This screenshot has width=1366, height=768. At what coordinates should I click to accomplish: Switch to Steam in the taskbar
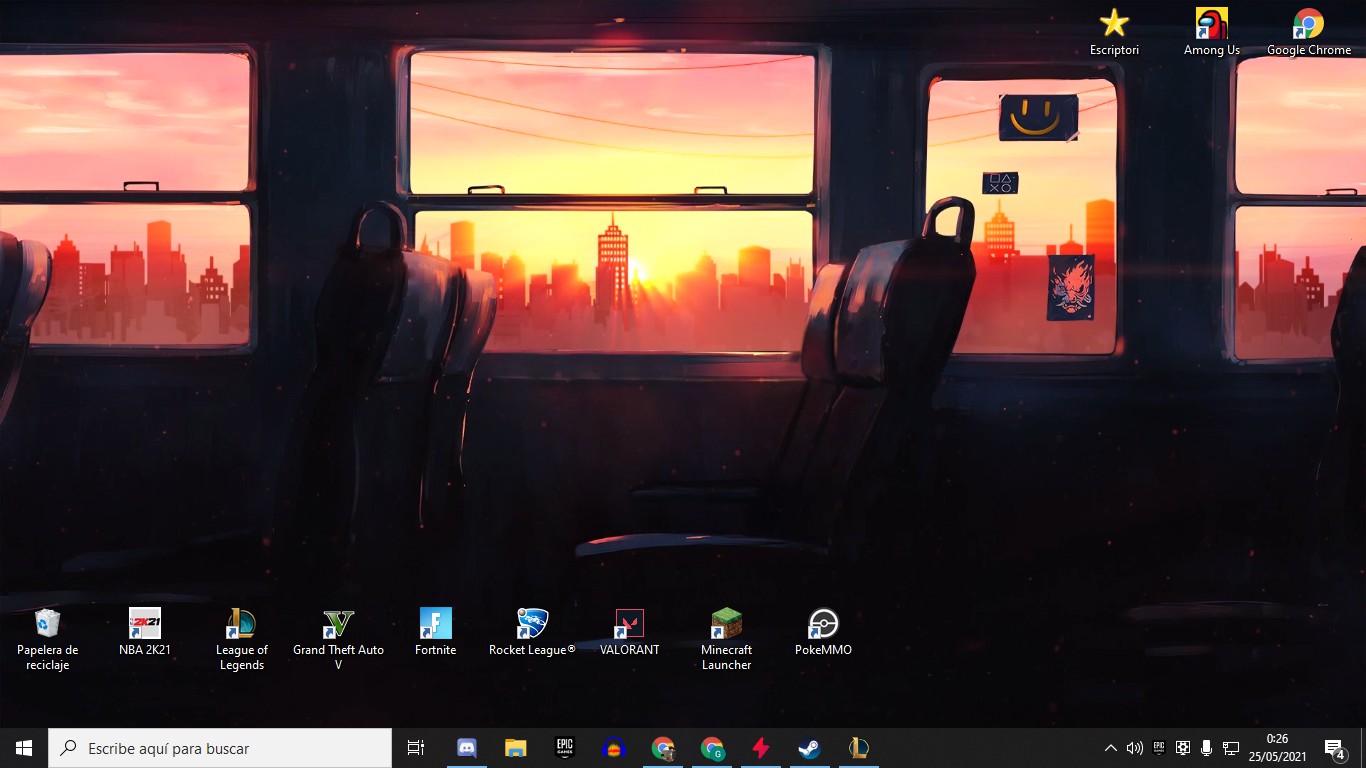coord(810,748)
